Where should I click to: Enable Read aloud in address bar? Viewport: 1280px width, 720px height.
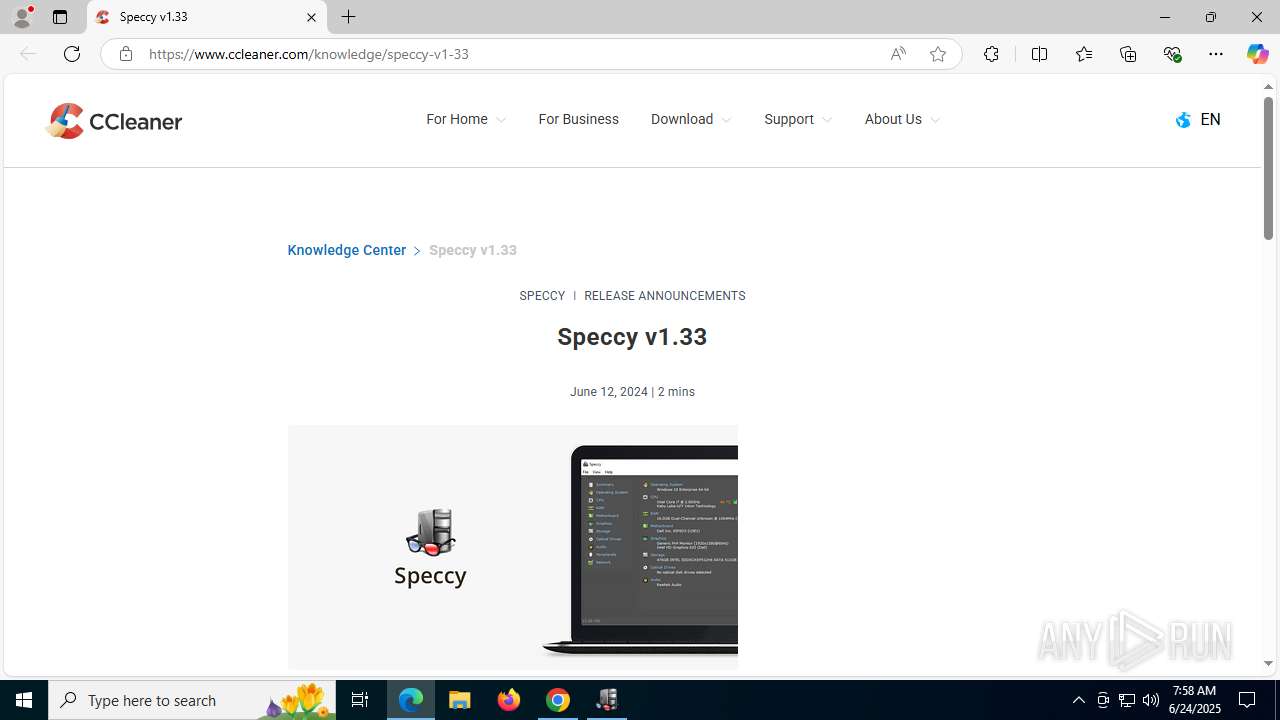click(898, 54)
